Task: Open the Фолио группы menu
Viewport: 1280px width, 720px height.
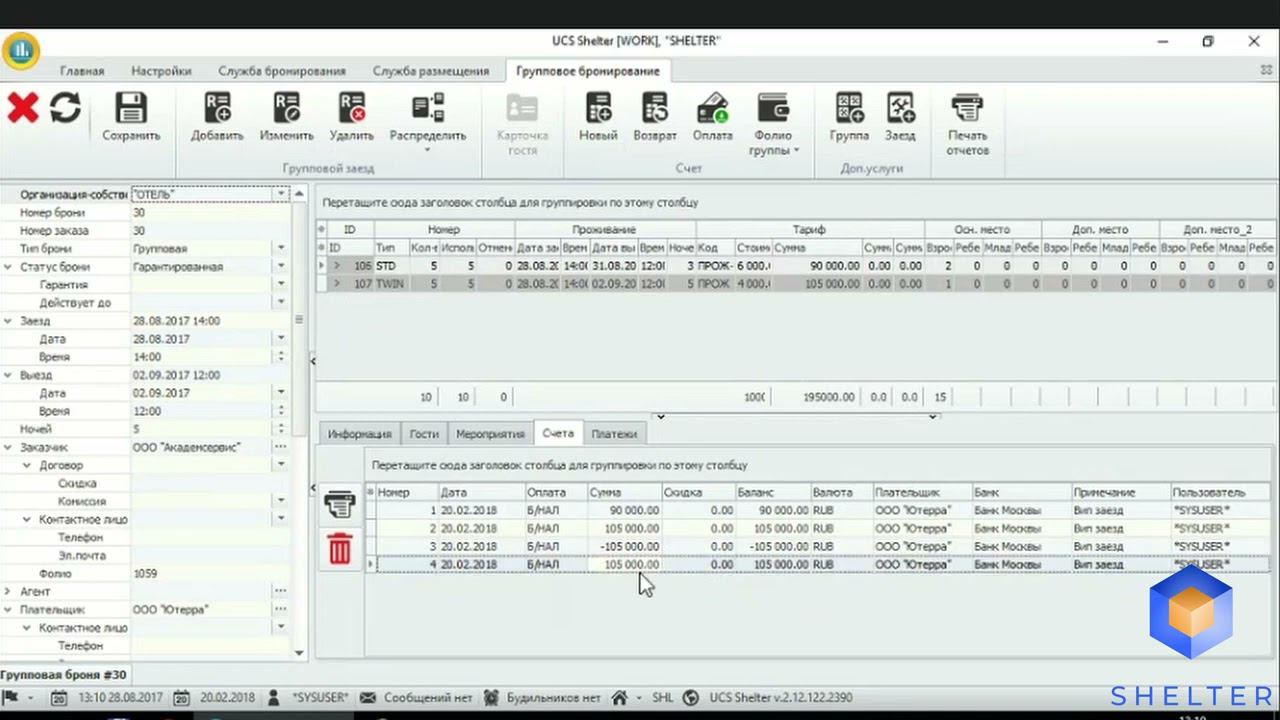Action: [773, 124]
